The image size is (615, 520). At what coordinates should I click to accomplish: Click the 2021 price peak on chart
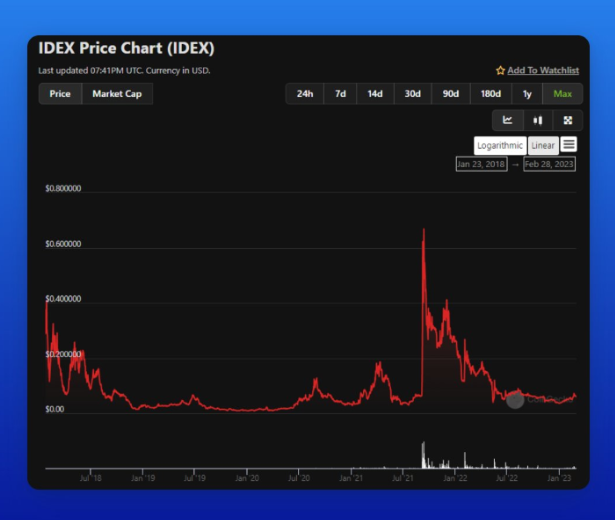[424, 230]
